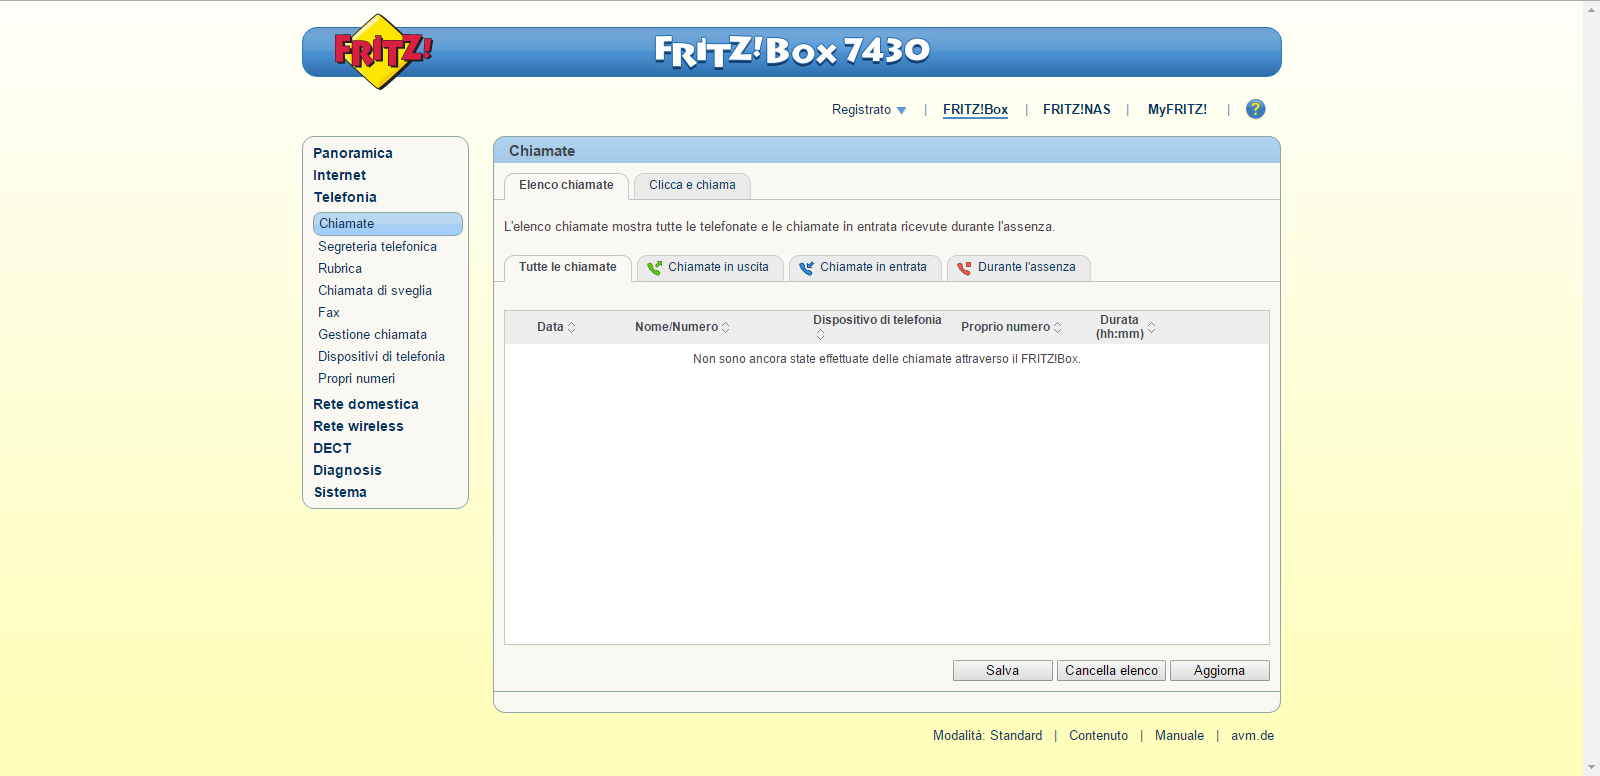
Task: Expand the Rete domestica section
Action: point(365,404)
